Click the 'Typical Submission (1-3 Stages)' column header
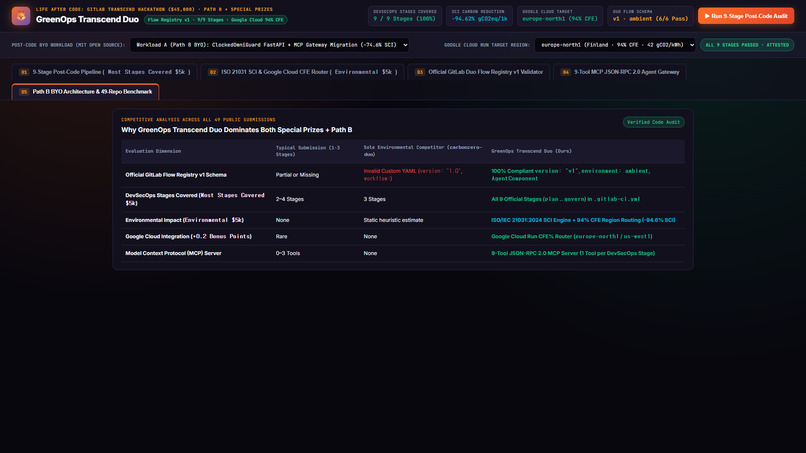806x453 pixels. [x=307, y=151]
